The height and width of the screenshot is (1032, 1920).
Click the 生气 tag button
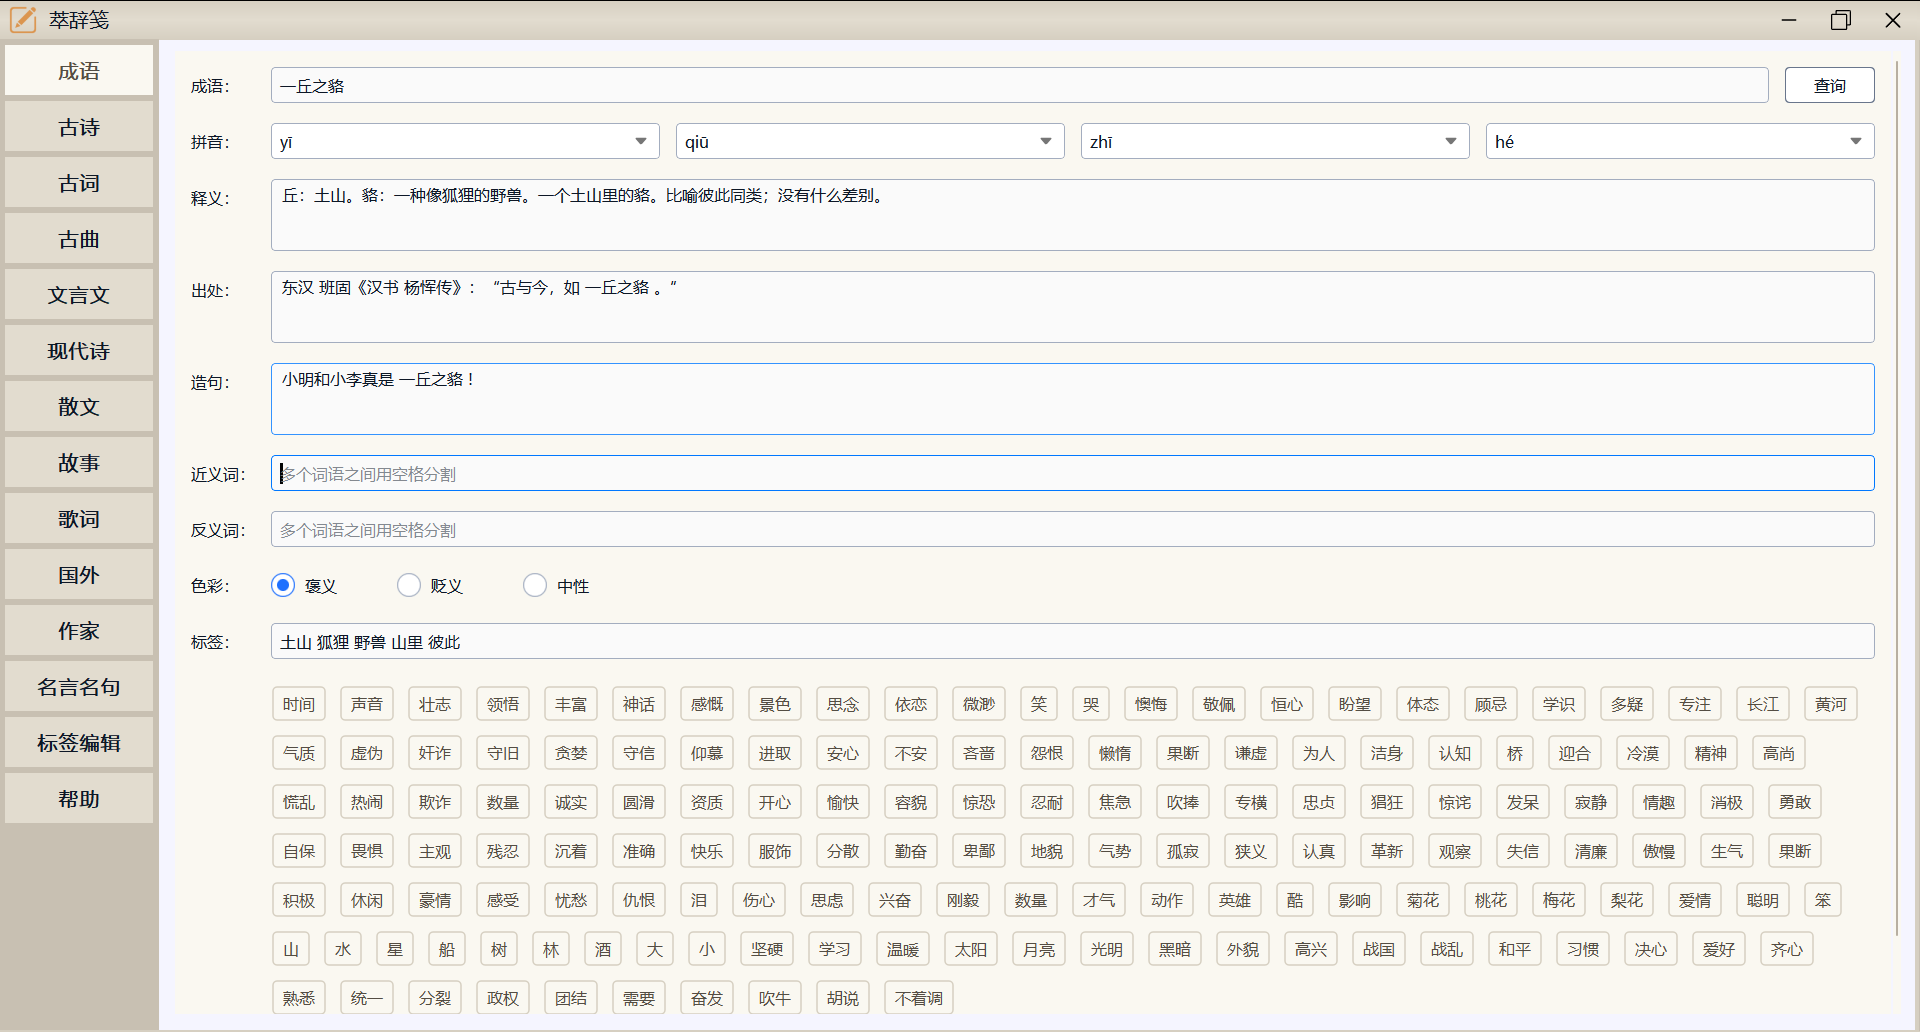1727,851
